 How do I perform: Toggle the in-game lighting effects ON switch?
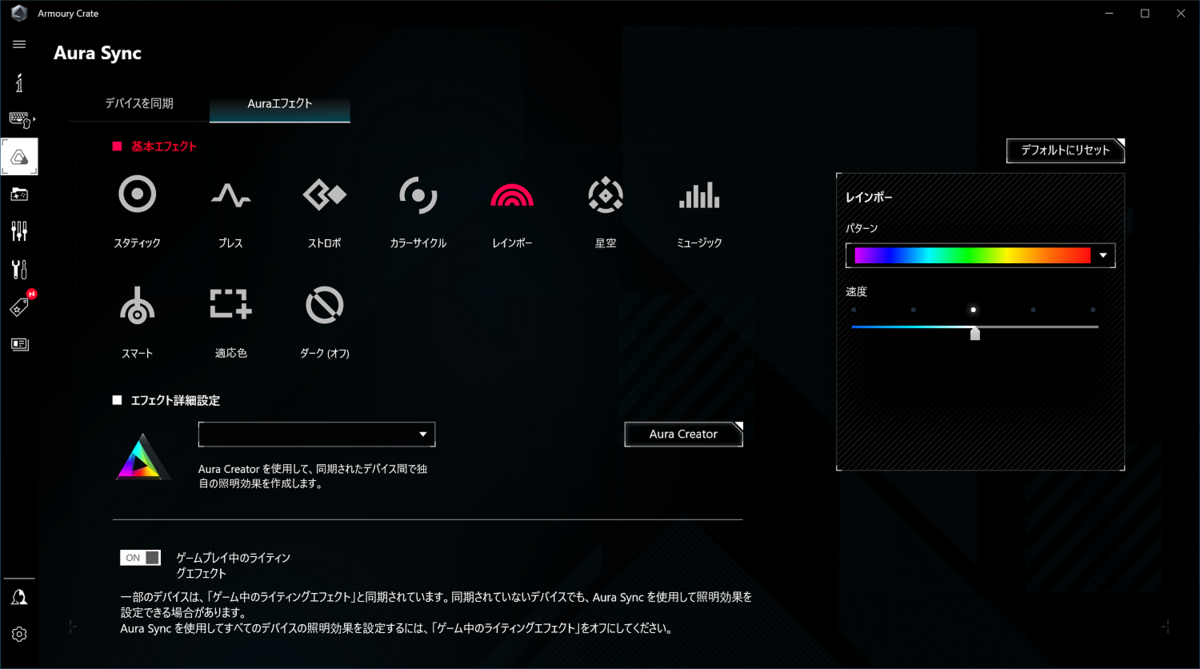pos(140,558)
